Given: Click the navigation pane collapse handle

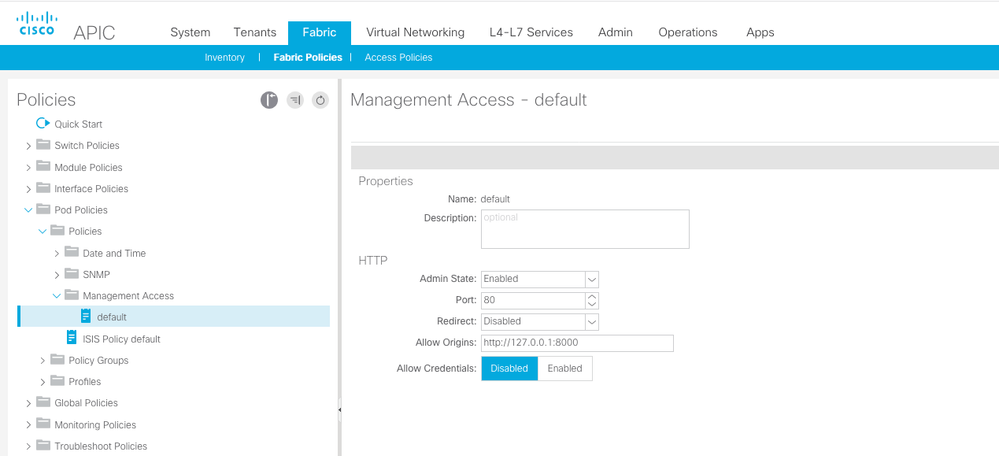Looking at the screenshot, I should [340, 410].
